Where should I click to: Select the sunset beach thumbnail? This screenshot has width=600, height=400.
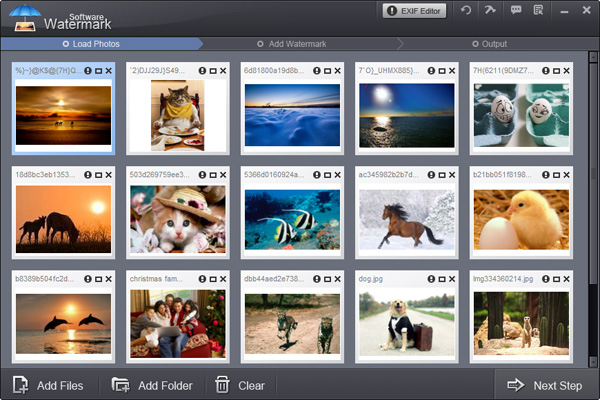64,116
